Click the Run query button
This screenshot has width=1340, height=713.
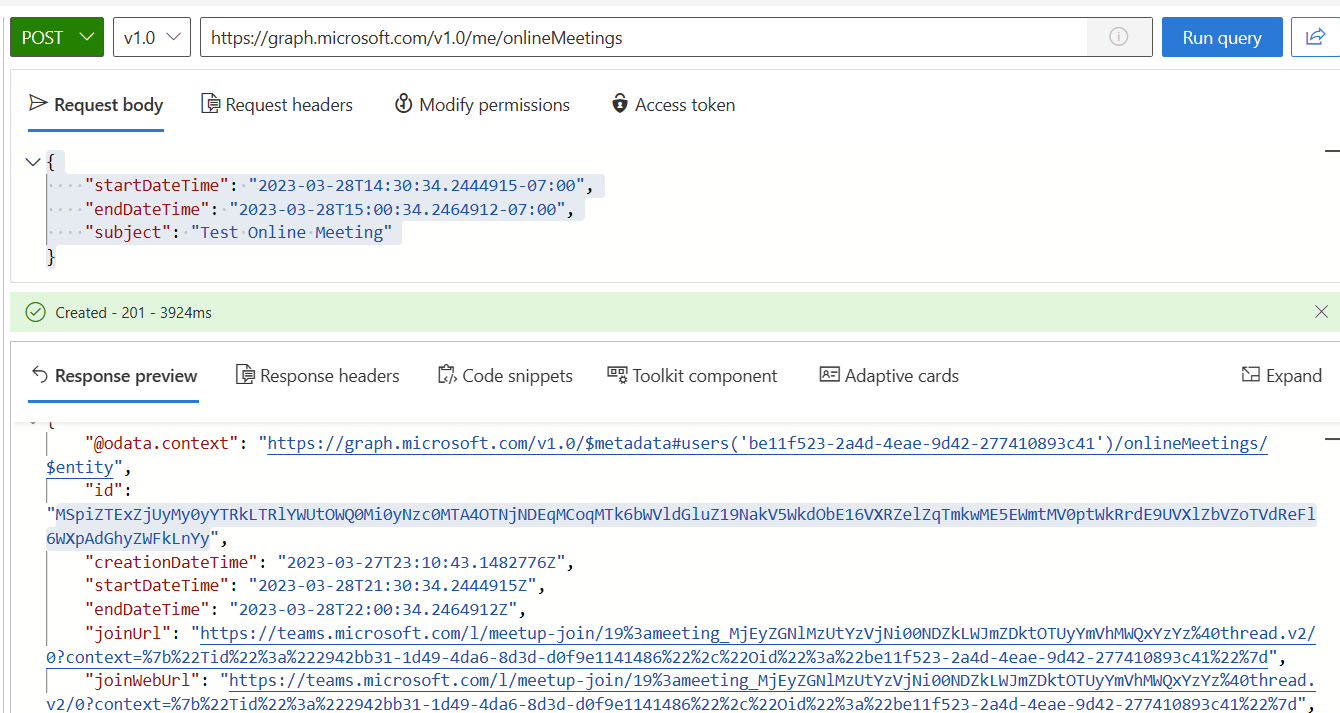(1222, 36)
